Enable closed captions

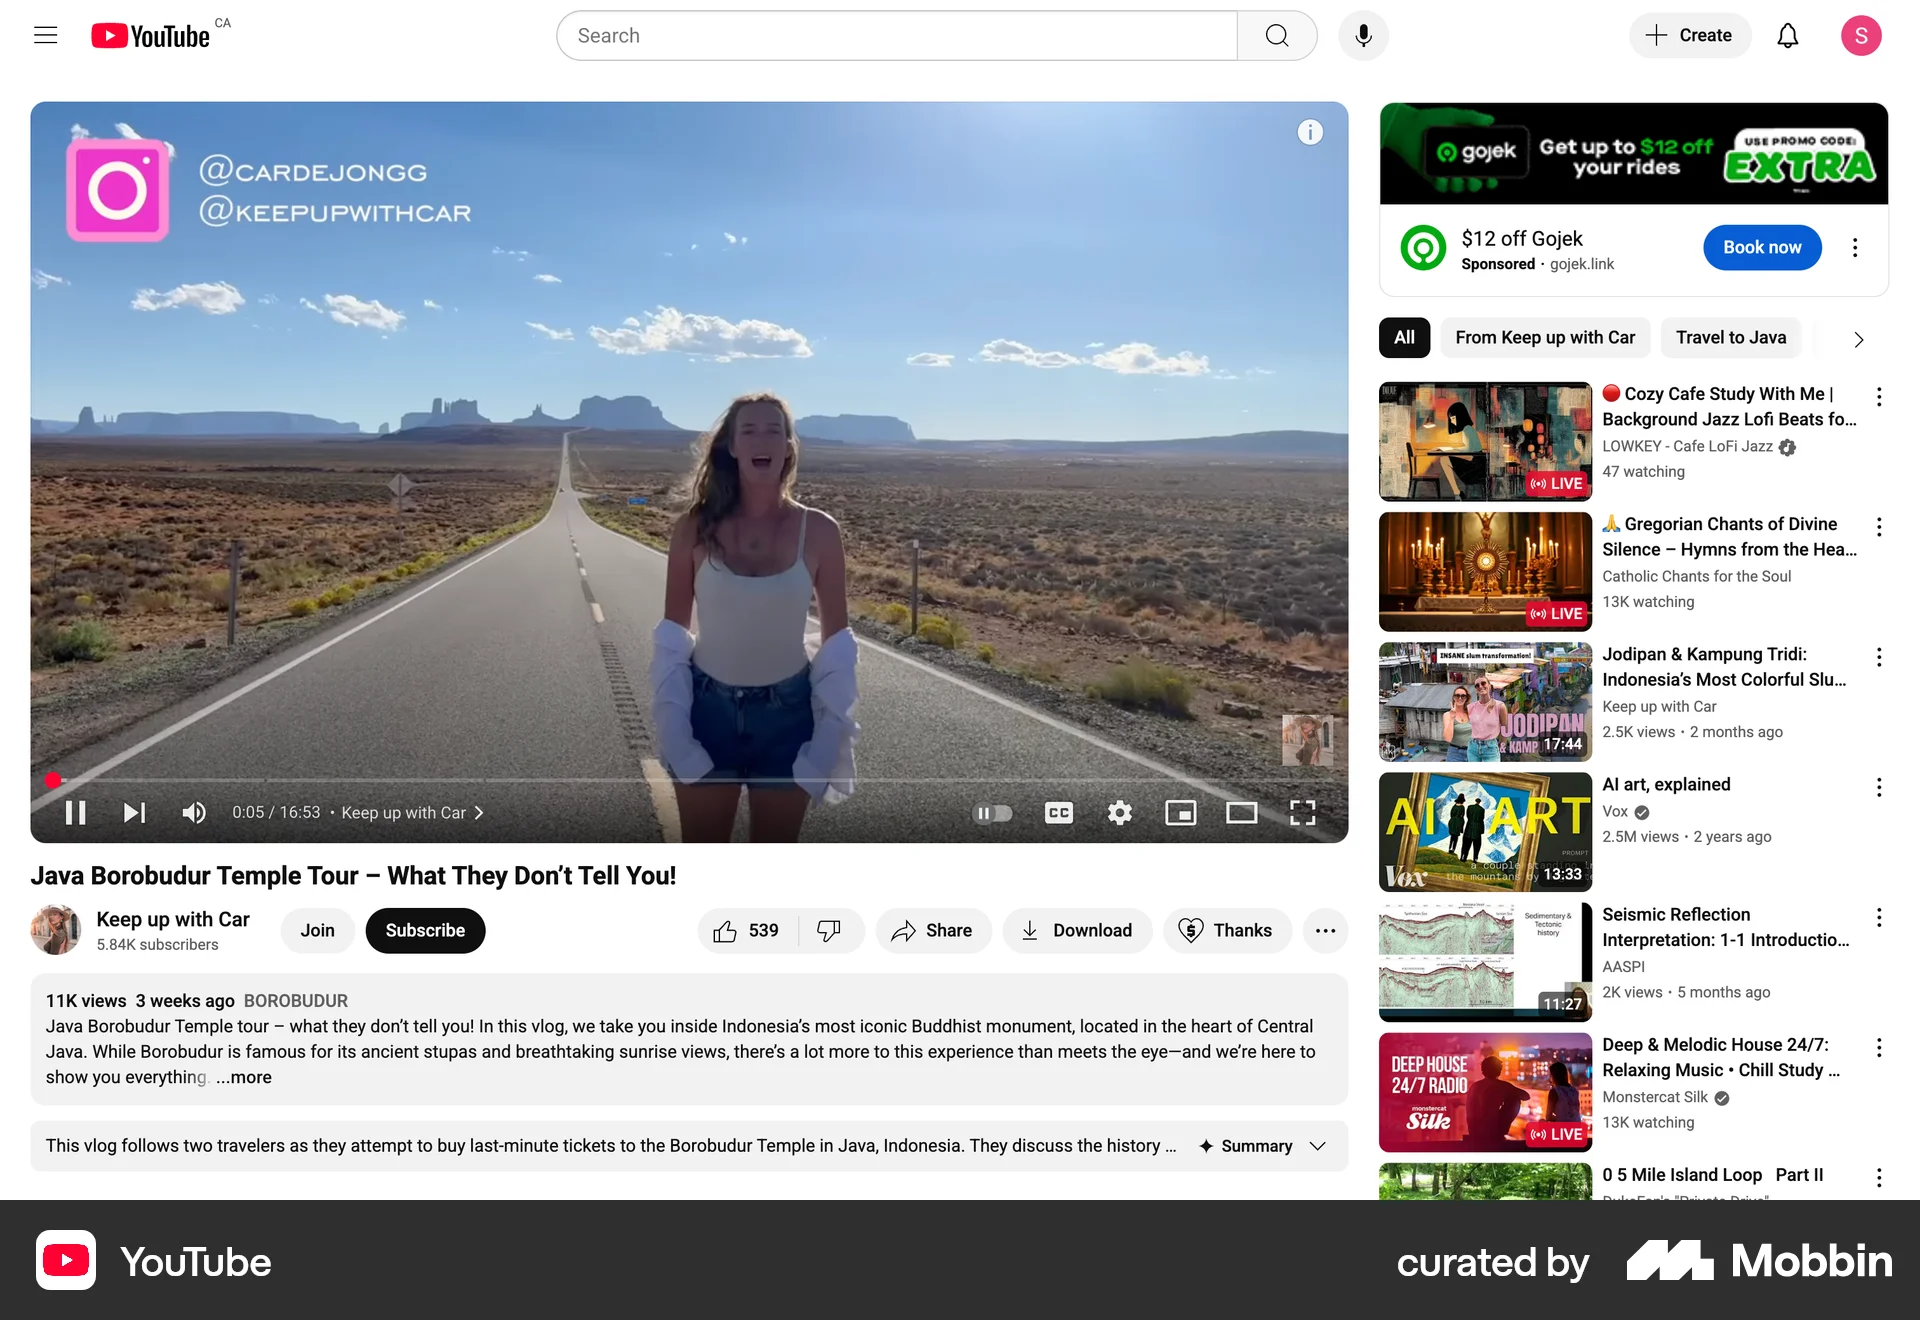tap(1059, 813)
